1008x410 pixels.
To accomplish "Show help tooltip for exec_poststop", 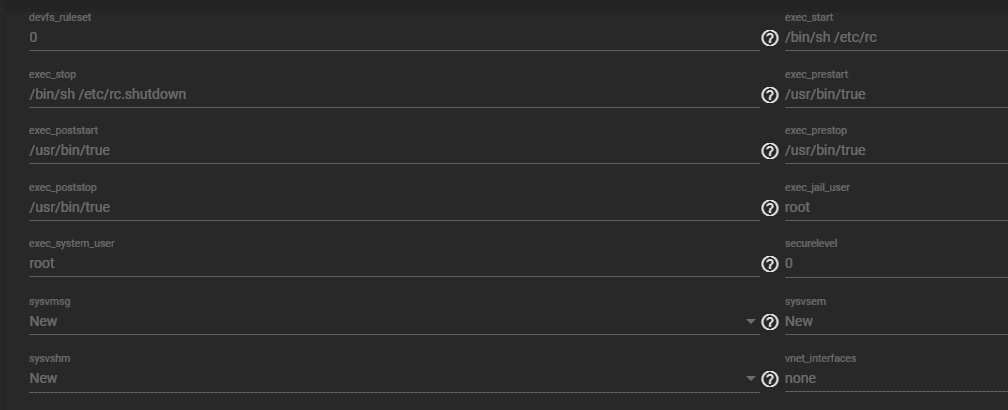I will (x=770, y=208).
